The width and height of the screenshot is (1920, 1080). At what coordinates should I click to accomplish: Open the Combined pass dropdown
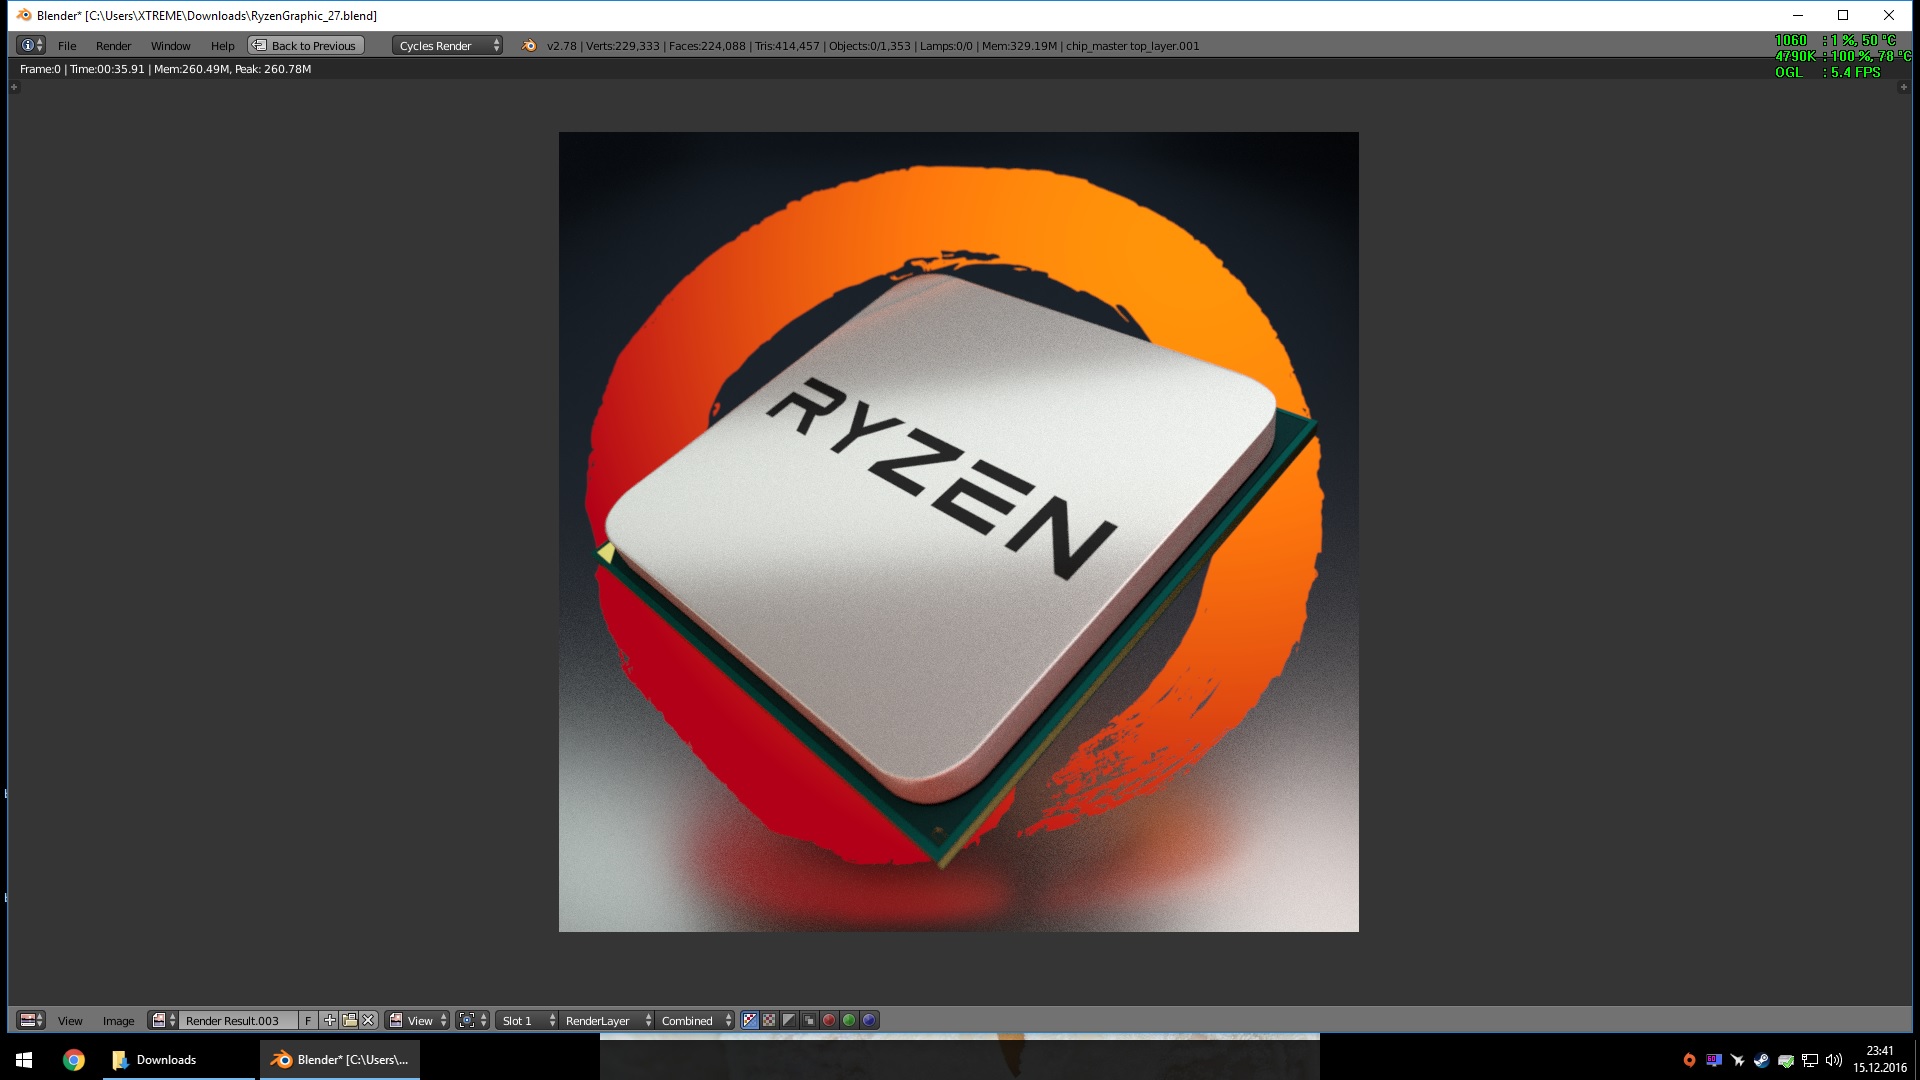point(695,1020)
